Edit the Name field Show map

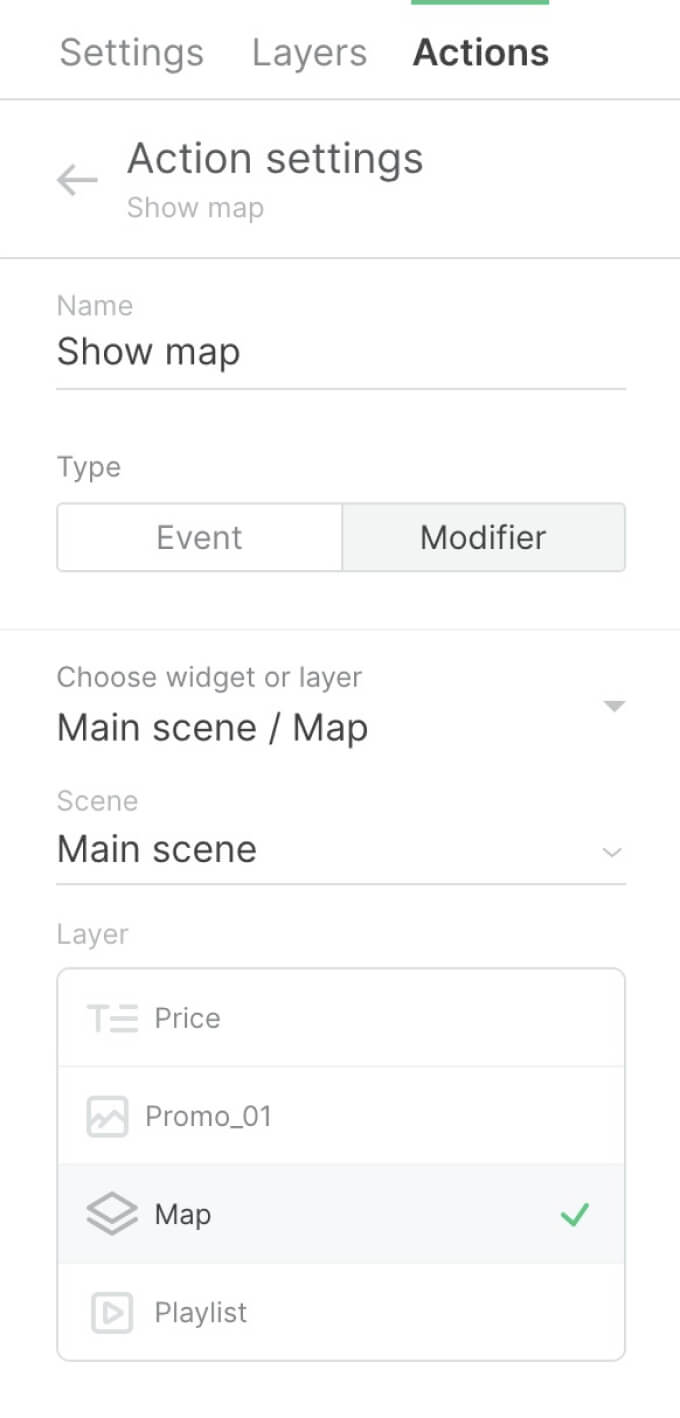click(340, 352)
